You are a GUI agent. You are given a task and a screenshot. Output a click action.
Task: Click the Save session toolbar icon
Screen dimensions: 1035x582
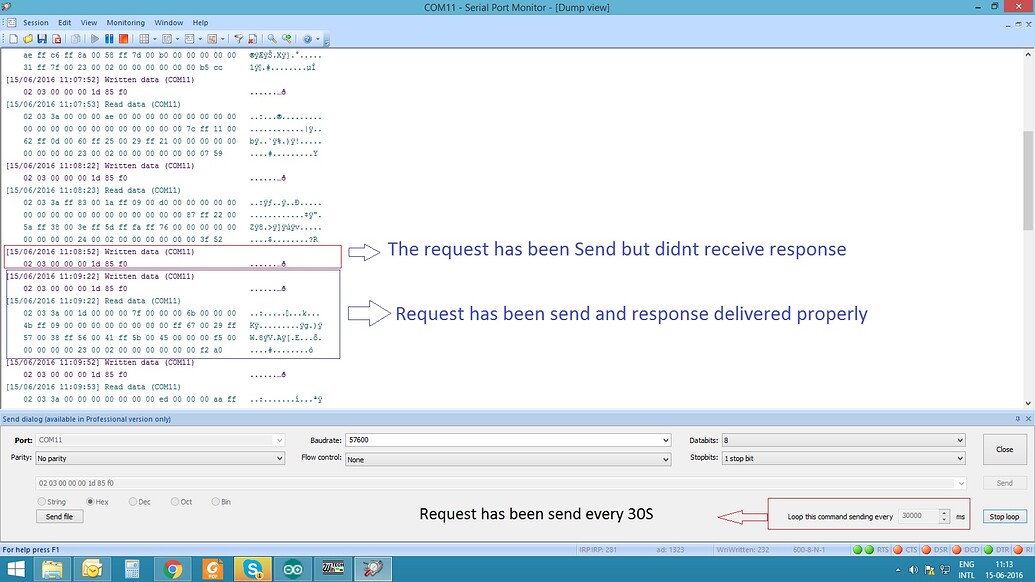click(x=43, y=39)
